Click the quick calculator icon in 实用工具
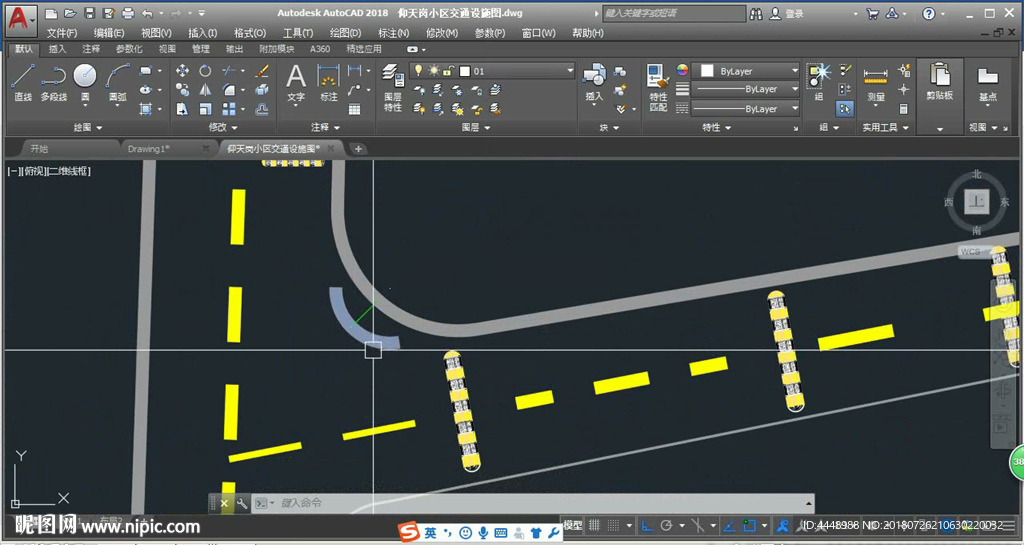 pyautogui.click(x=904, y=109)
